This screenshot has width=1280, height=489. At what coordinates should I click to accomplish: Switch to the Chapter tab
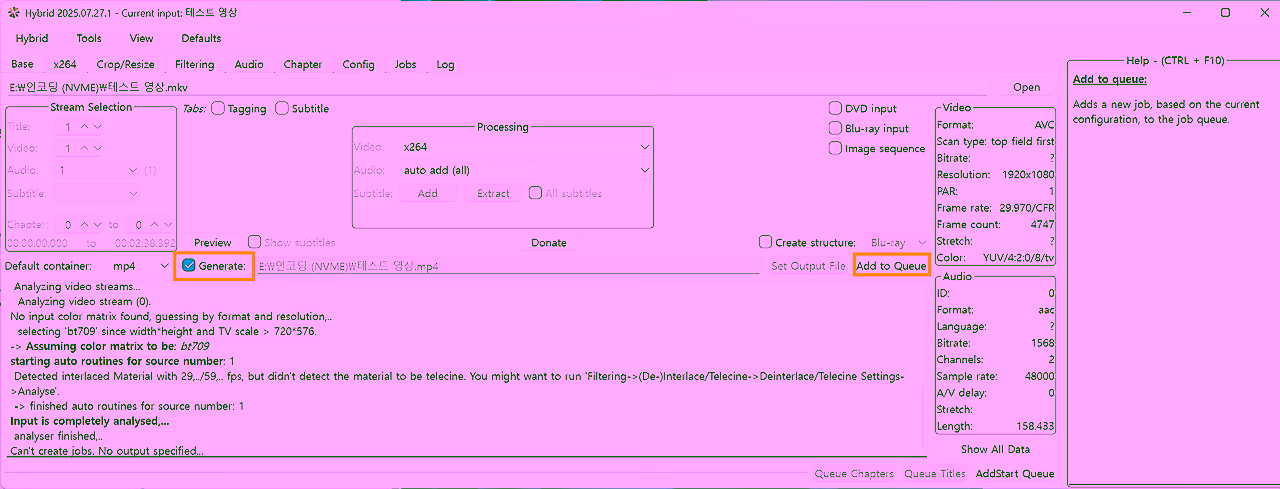pos(303,64)
